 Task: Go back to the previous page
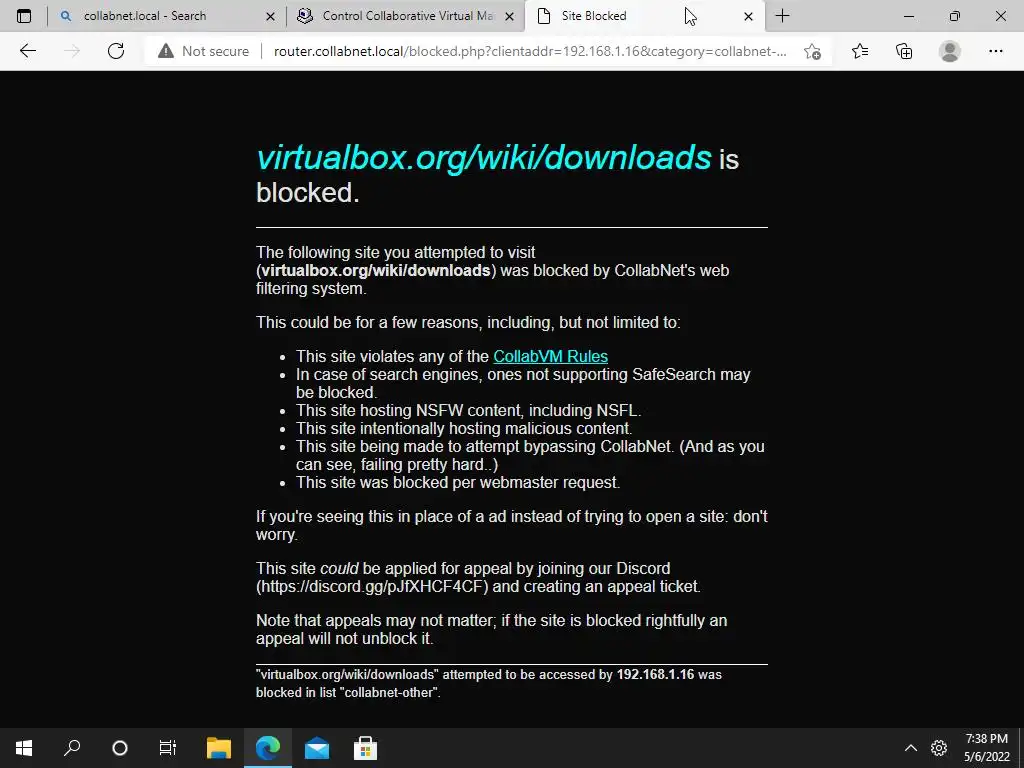[27, 51]
